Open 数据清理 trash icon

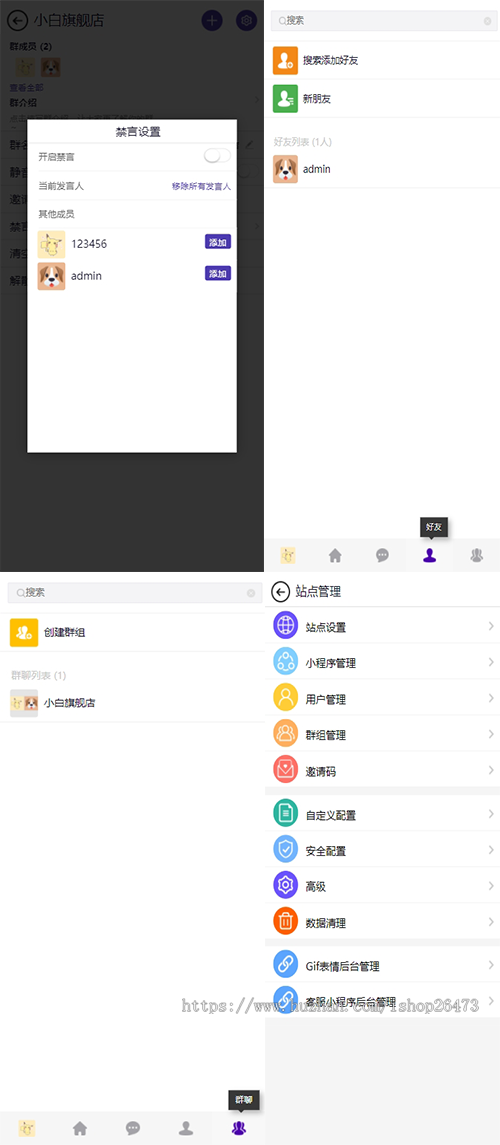tap(285, 922)
